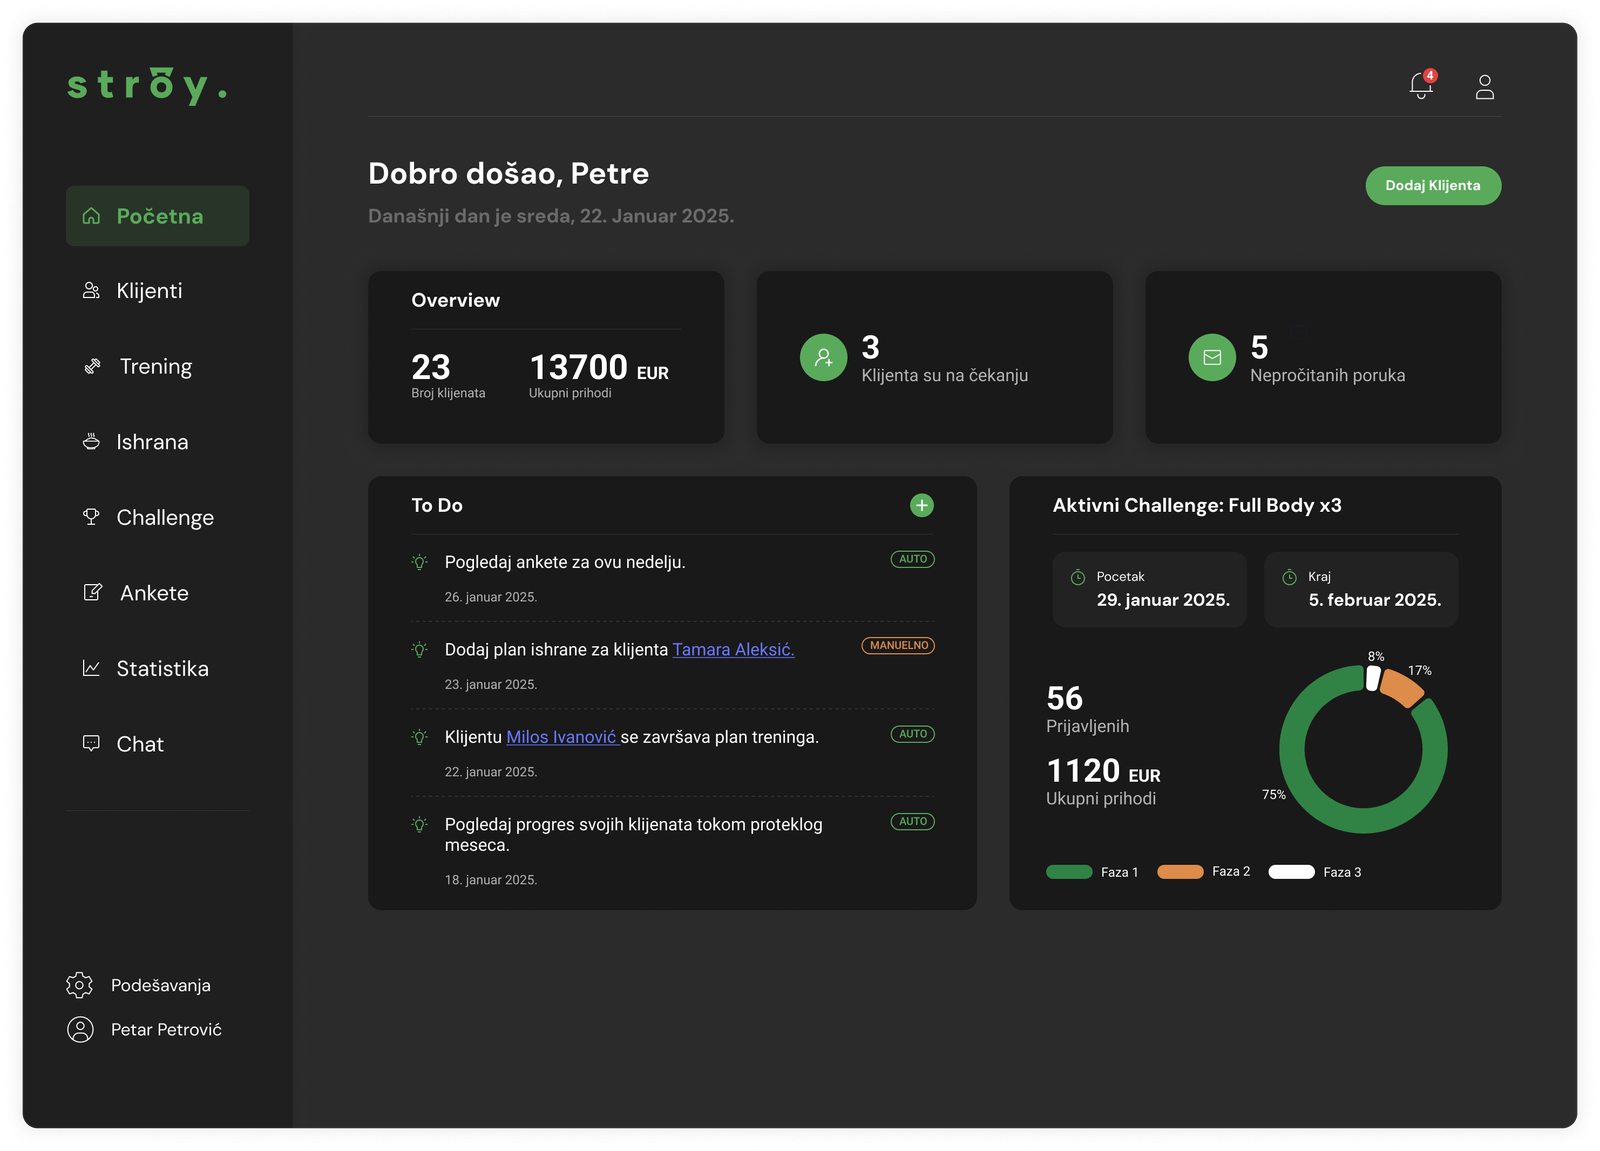Click the green Faza 1 legend swatch
Screen dimensions: 1600x1151
click(x=1069, y=872)
